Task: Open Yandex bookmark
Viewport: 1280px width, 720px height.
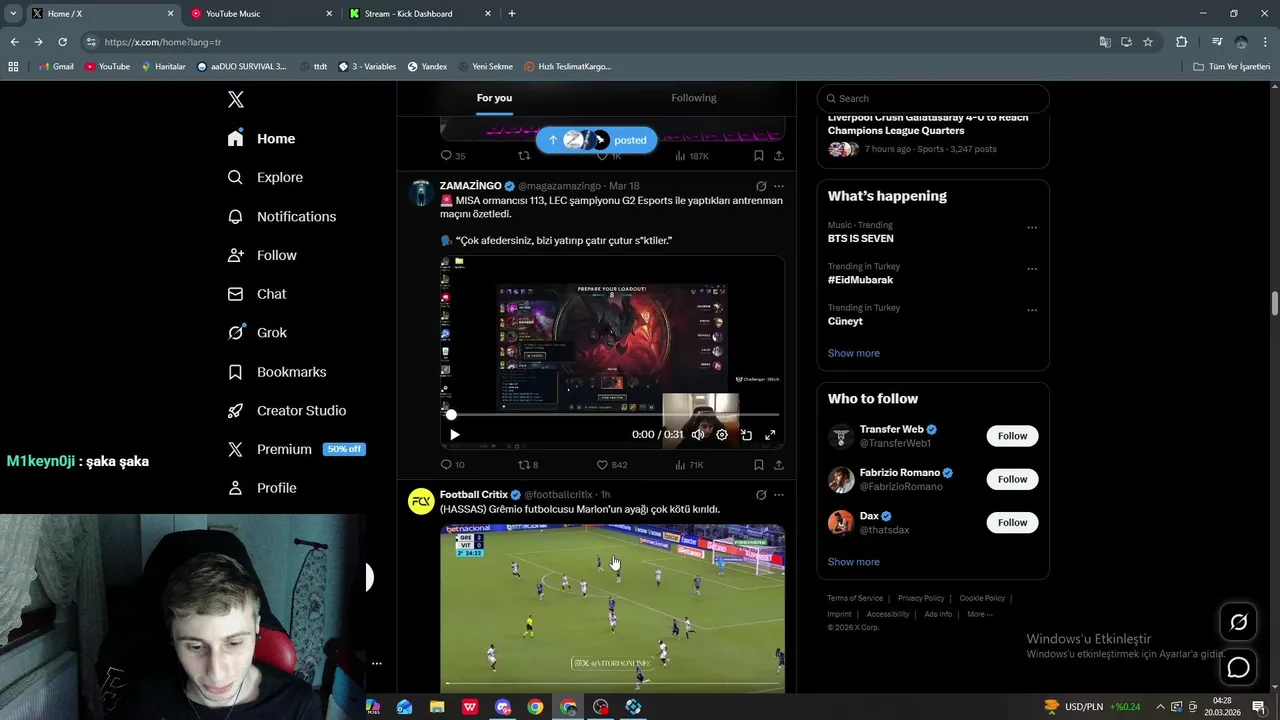Action: click(x=427, y=67)
